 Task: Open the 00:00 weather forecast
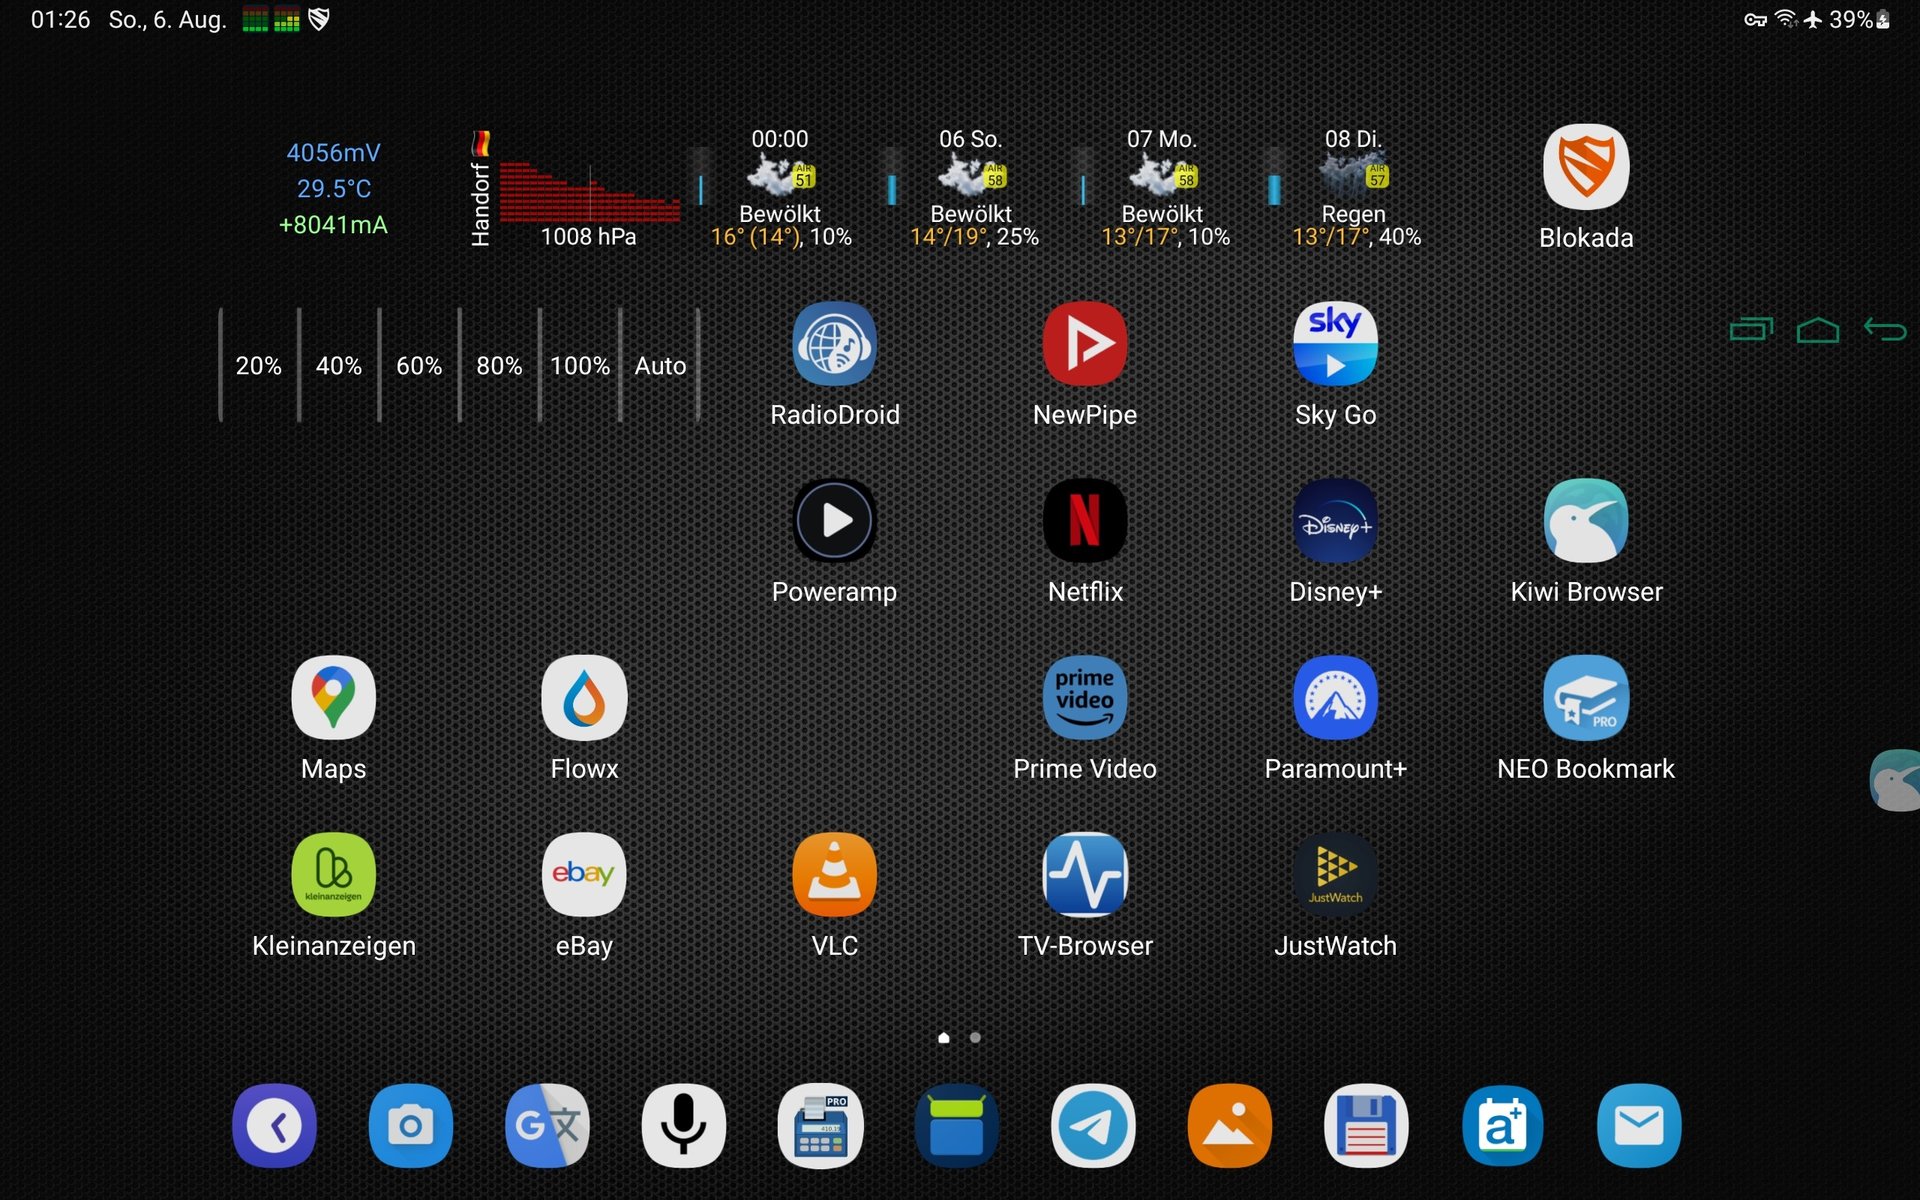pos(780,188)
